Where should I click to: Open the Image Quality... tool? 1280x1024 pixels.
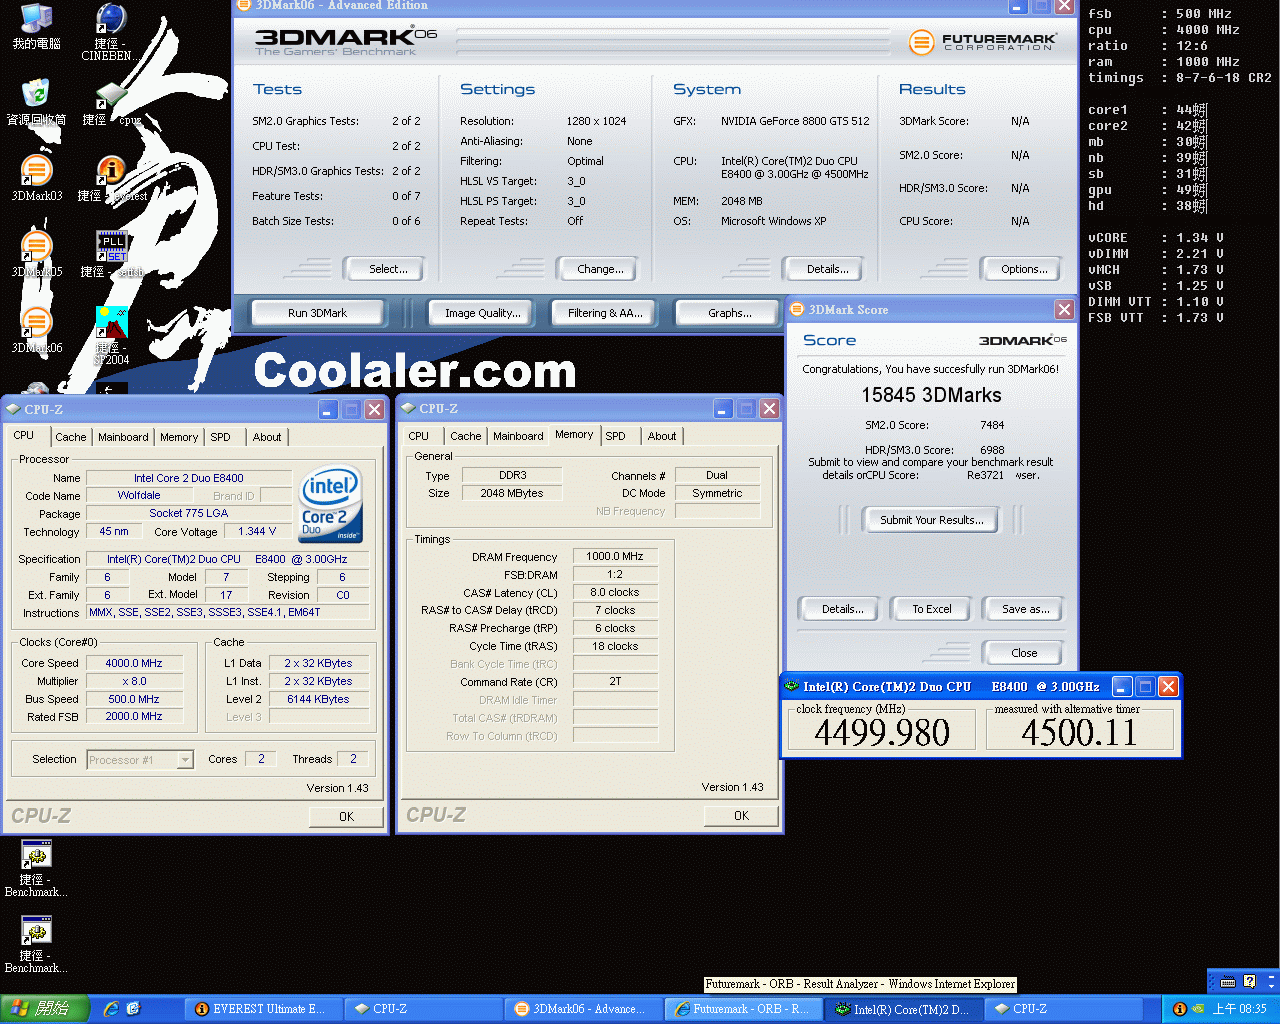click(482, 313)
